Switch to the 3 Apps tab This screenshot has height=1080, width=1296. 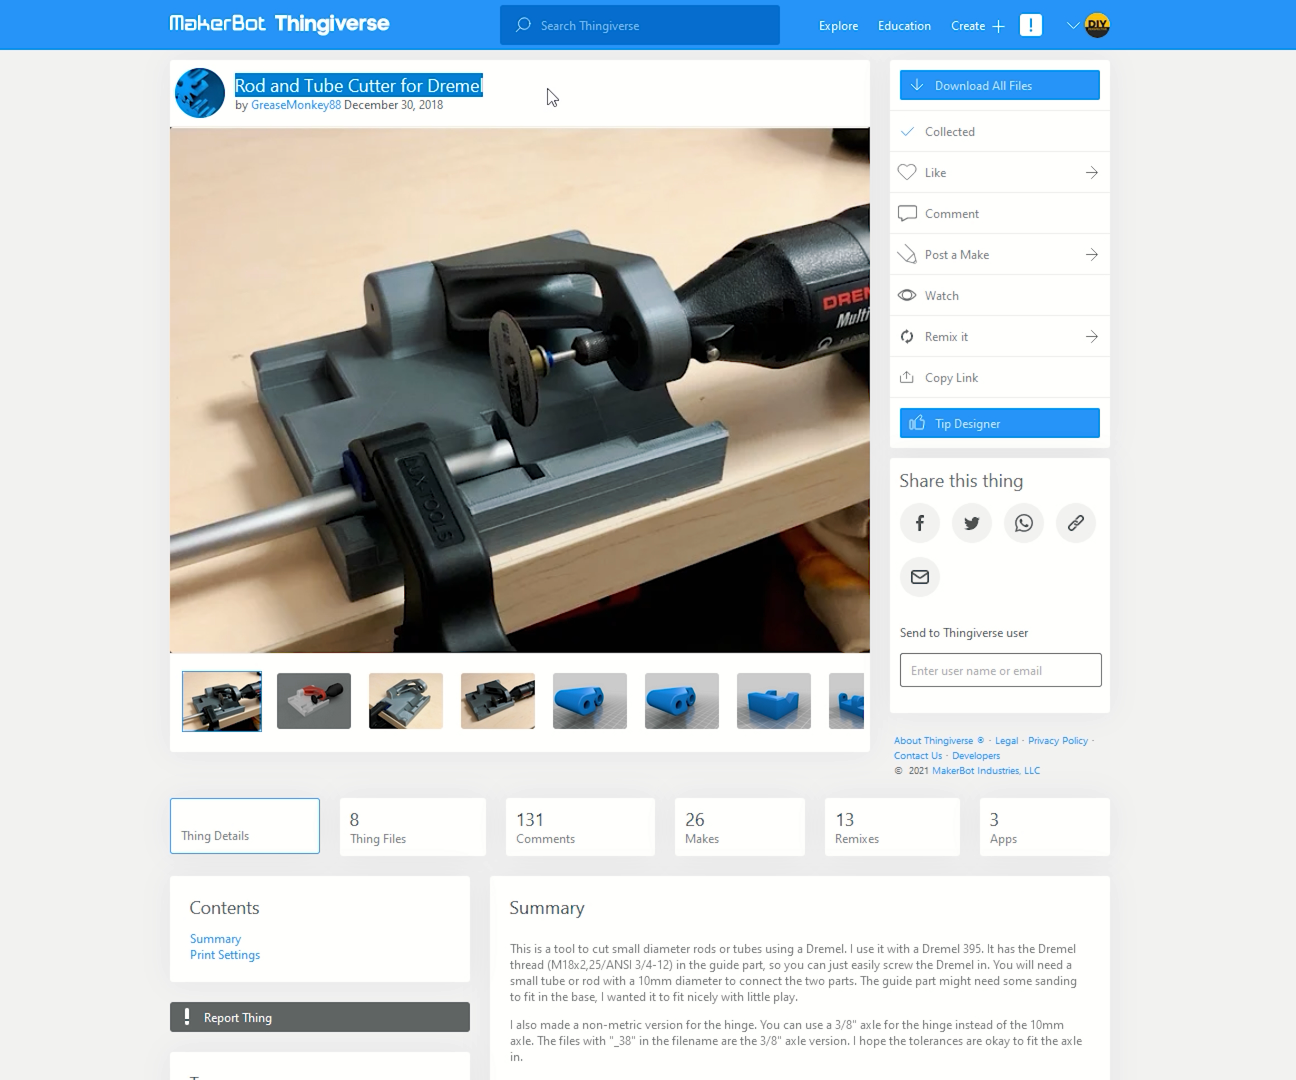click(1045, 827)
